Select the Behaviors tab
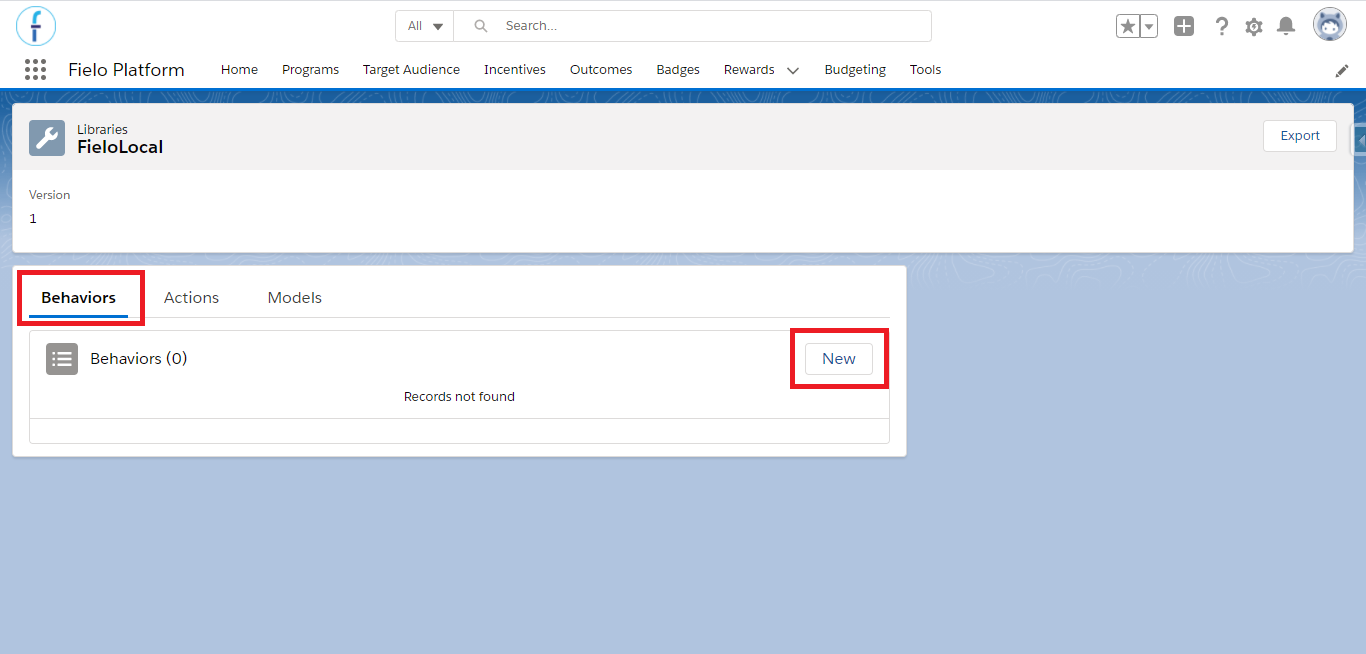 (78, 298)
